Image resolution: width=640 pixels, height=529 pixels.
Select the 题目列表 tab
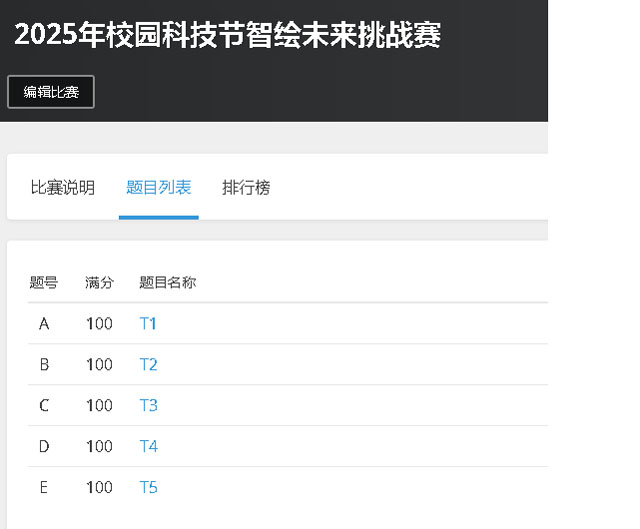(x=159, y=188)
